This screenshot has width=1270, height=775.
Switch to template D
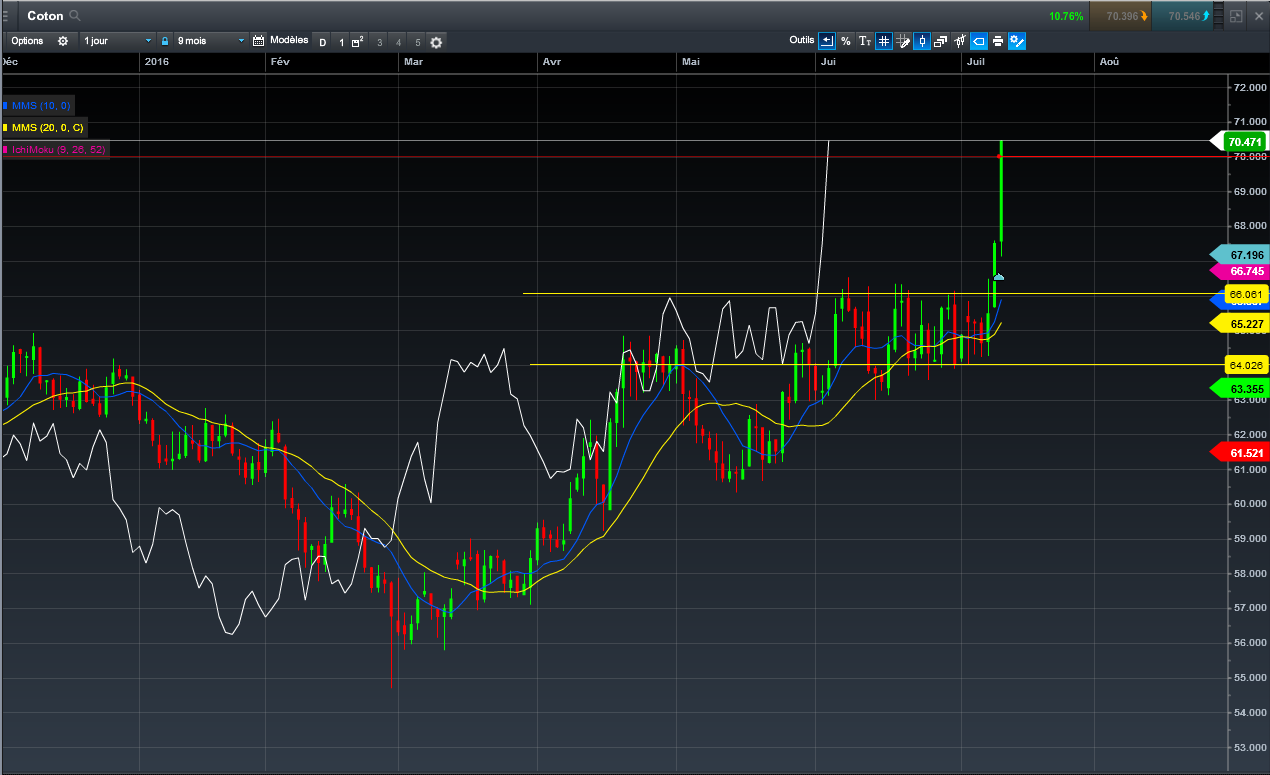(322, 42)
